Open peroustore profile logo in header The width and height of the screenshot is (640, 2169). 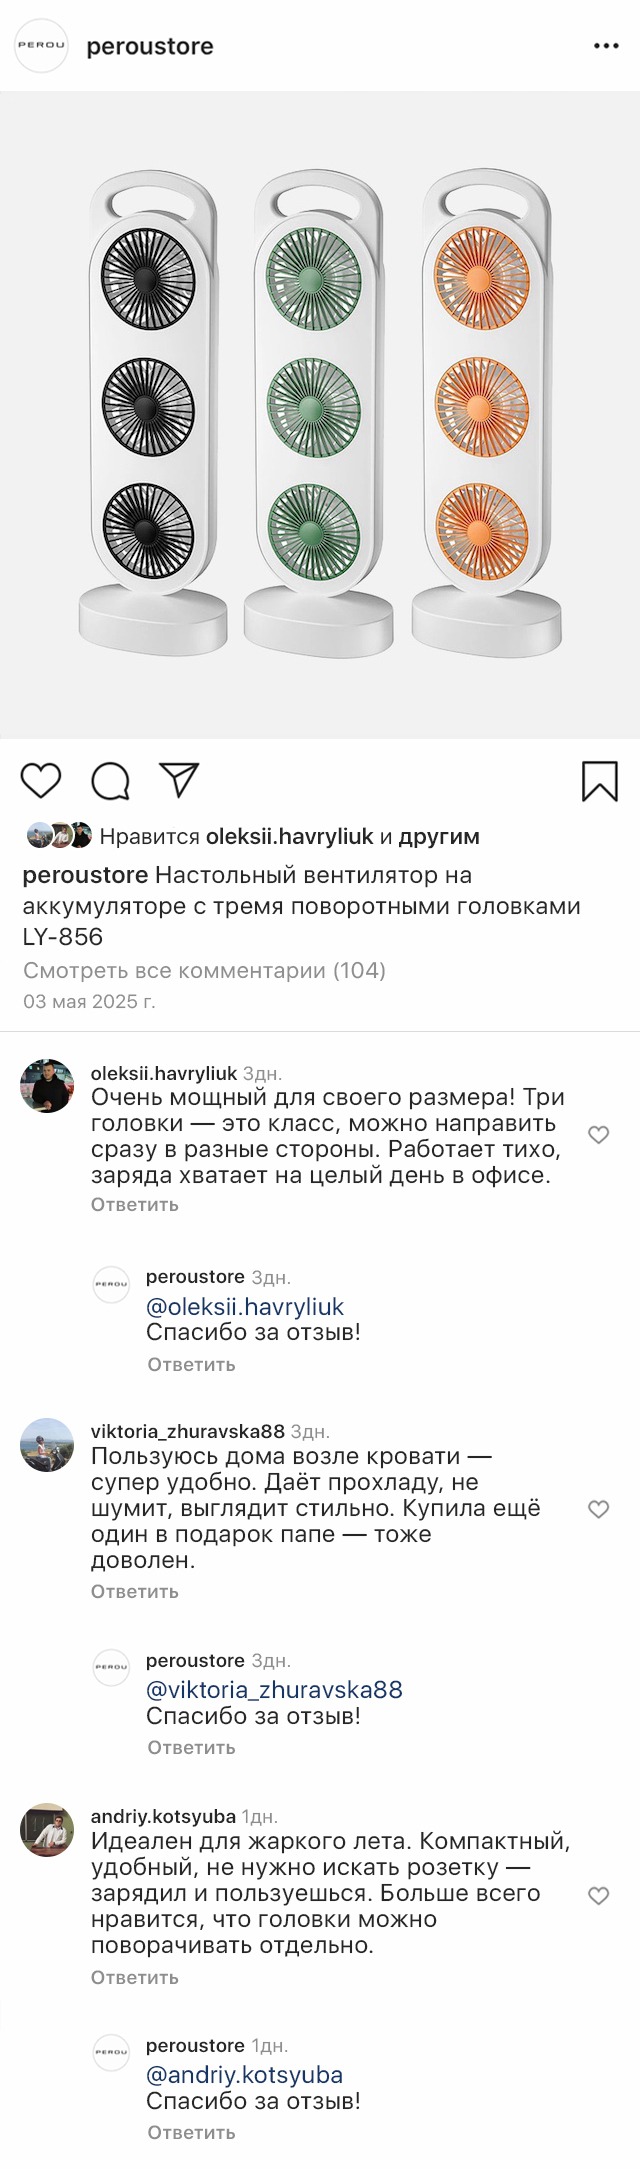click(41, 46)
